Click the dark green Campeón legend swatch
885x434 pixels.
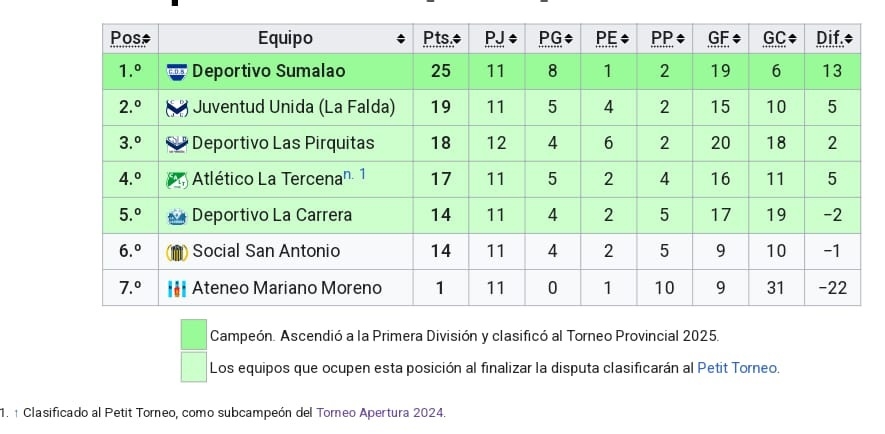193,335
